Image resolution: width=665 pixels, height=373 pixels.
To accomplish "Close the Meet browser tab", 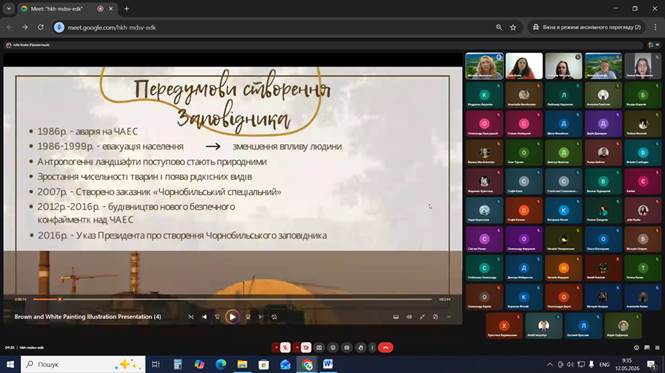I will tap(111, 8).
